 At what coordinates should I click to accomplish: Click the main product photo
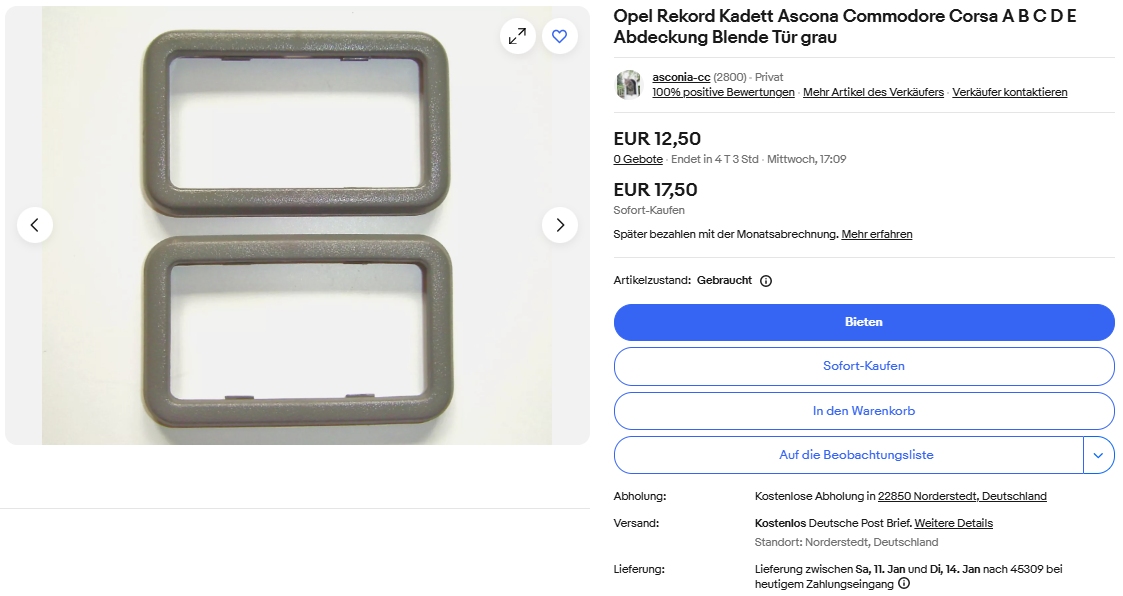(297, 225)
